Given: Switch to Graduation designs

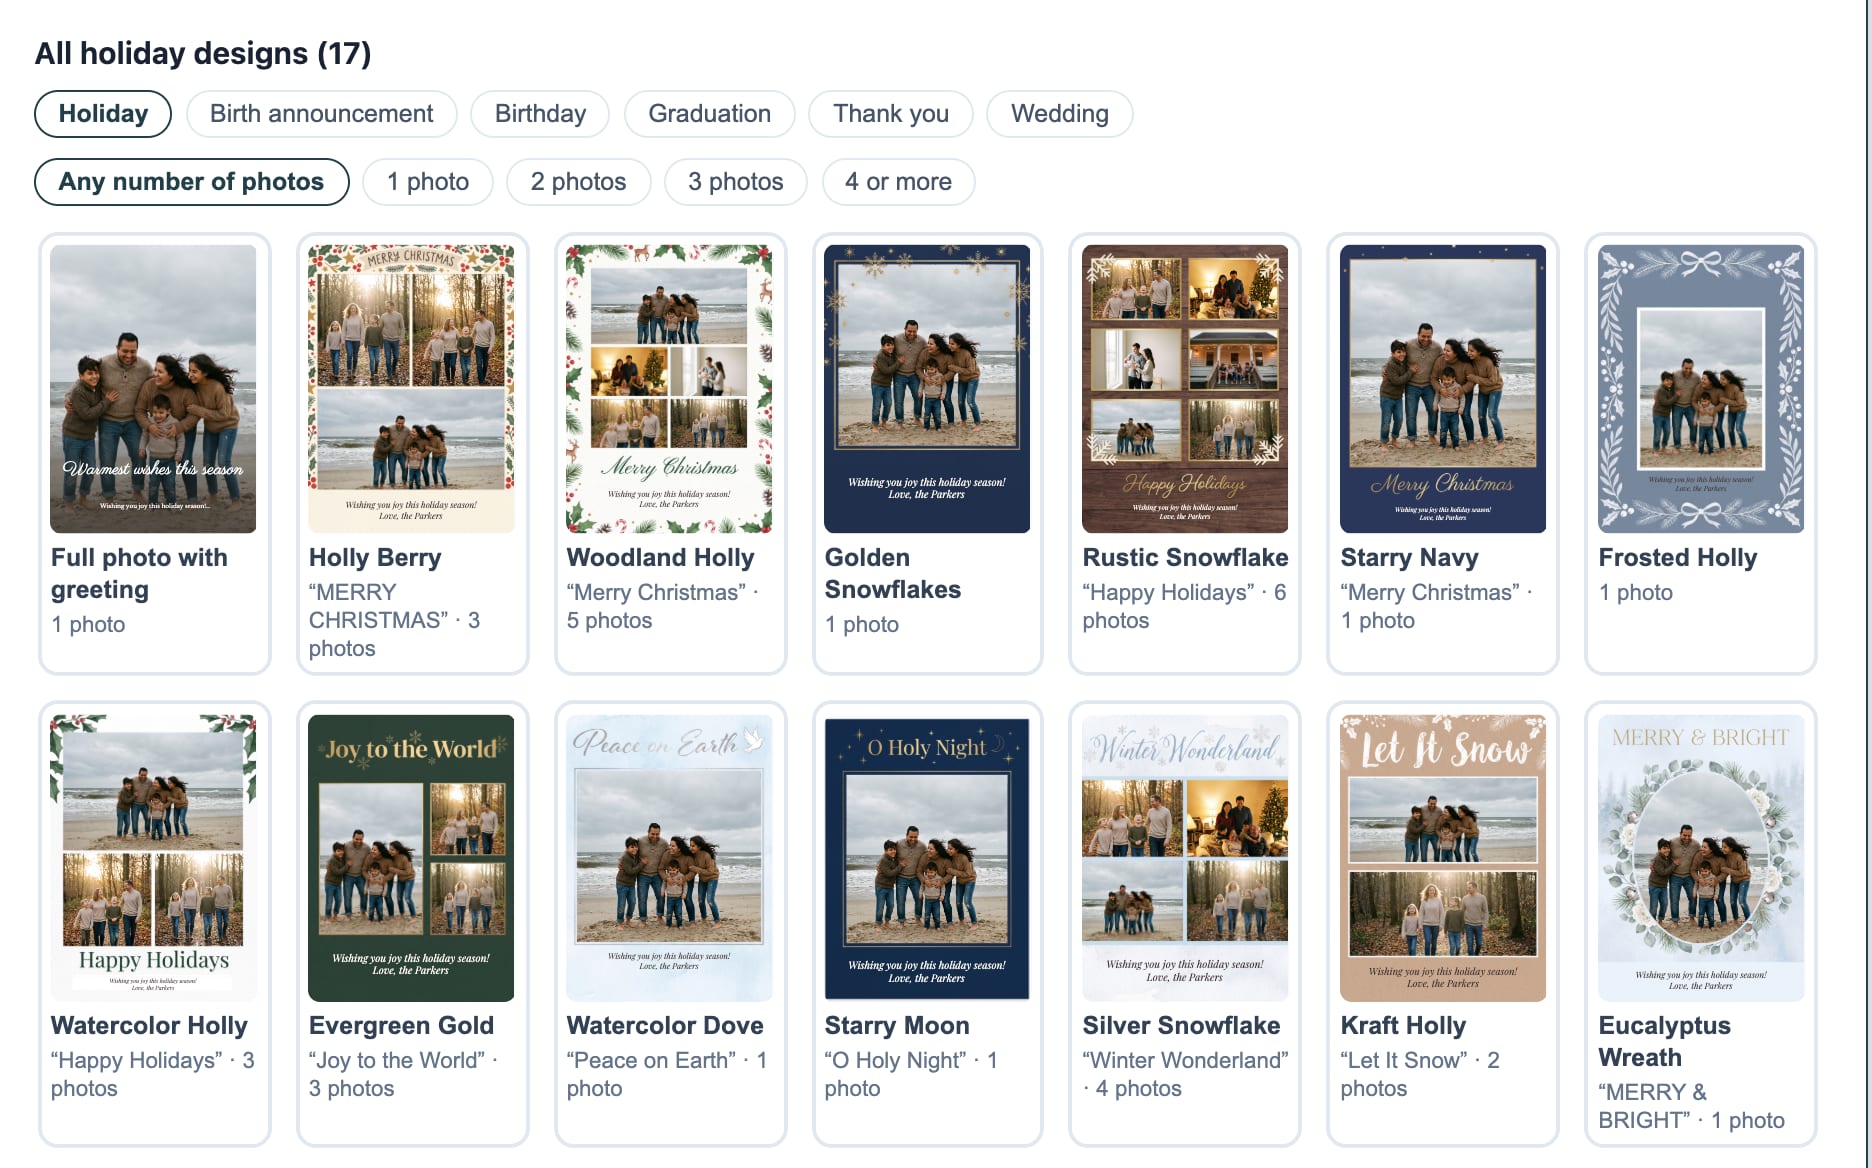Looking at the screenshot, I should tap(709, 114).
